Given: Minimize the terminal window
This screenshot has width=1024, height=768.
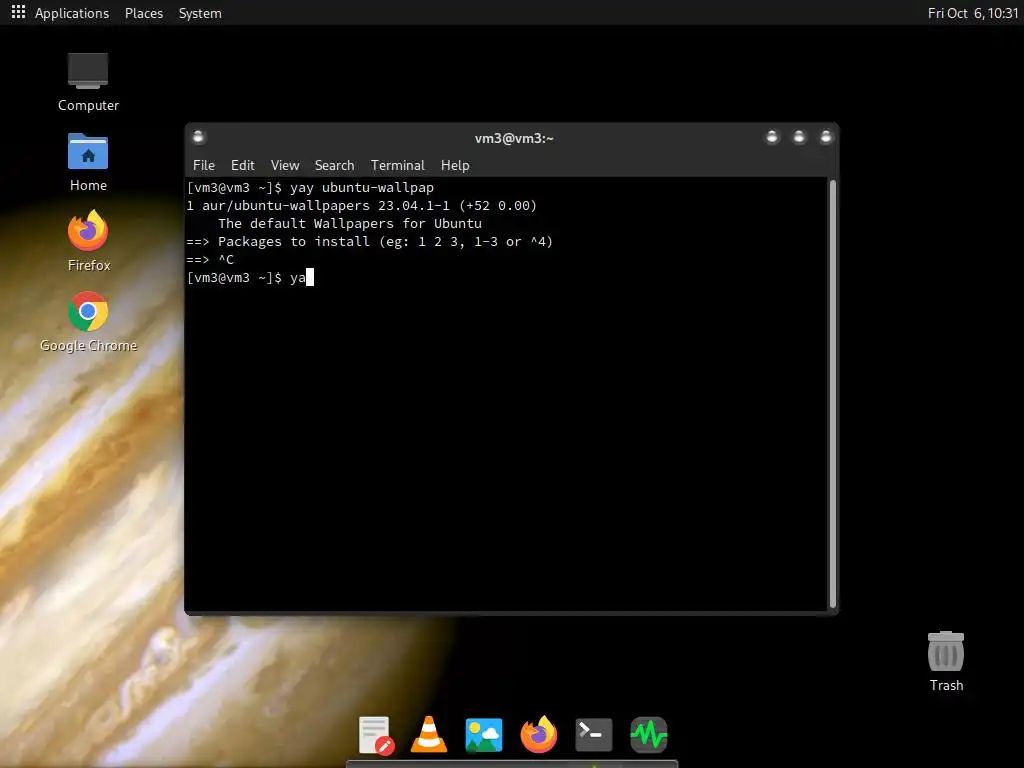Looking at the screenshot, I should [x=772, y=137].
